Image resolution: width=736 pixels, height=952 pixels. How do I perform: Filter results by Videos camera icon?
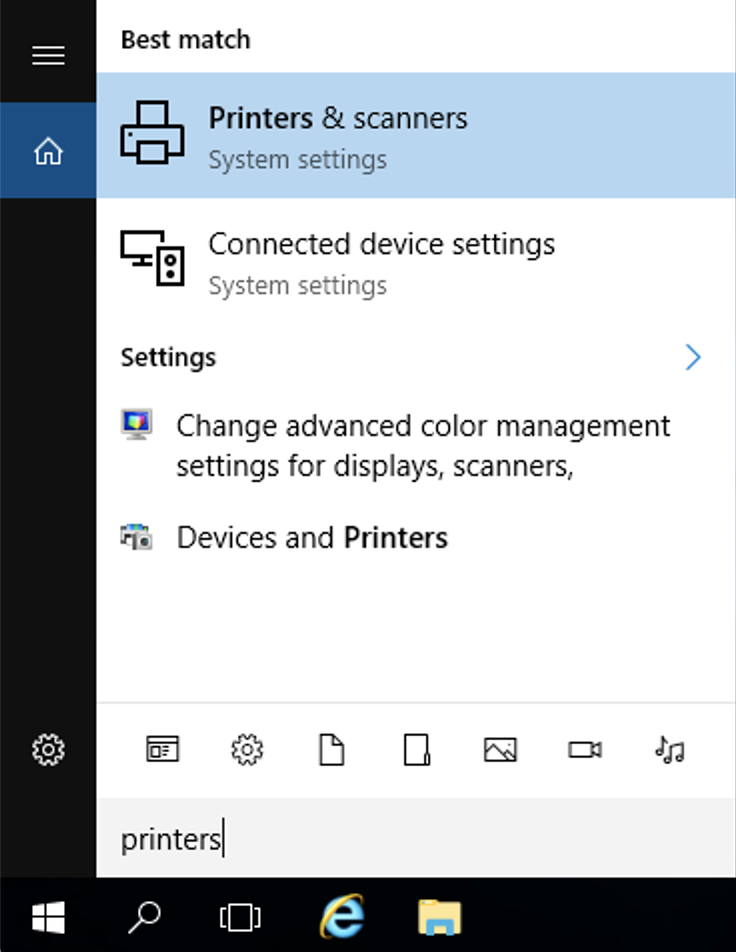585,749
